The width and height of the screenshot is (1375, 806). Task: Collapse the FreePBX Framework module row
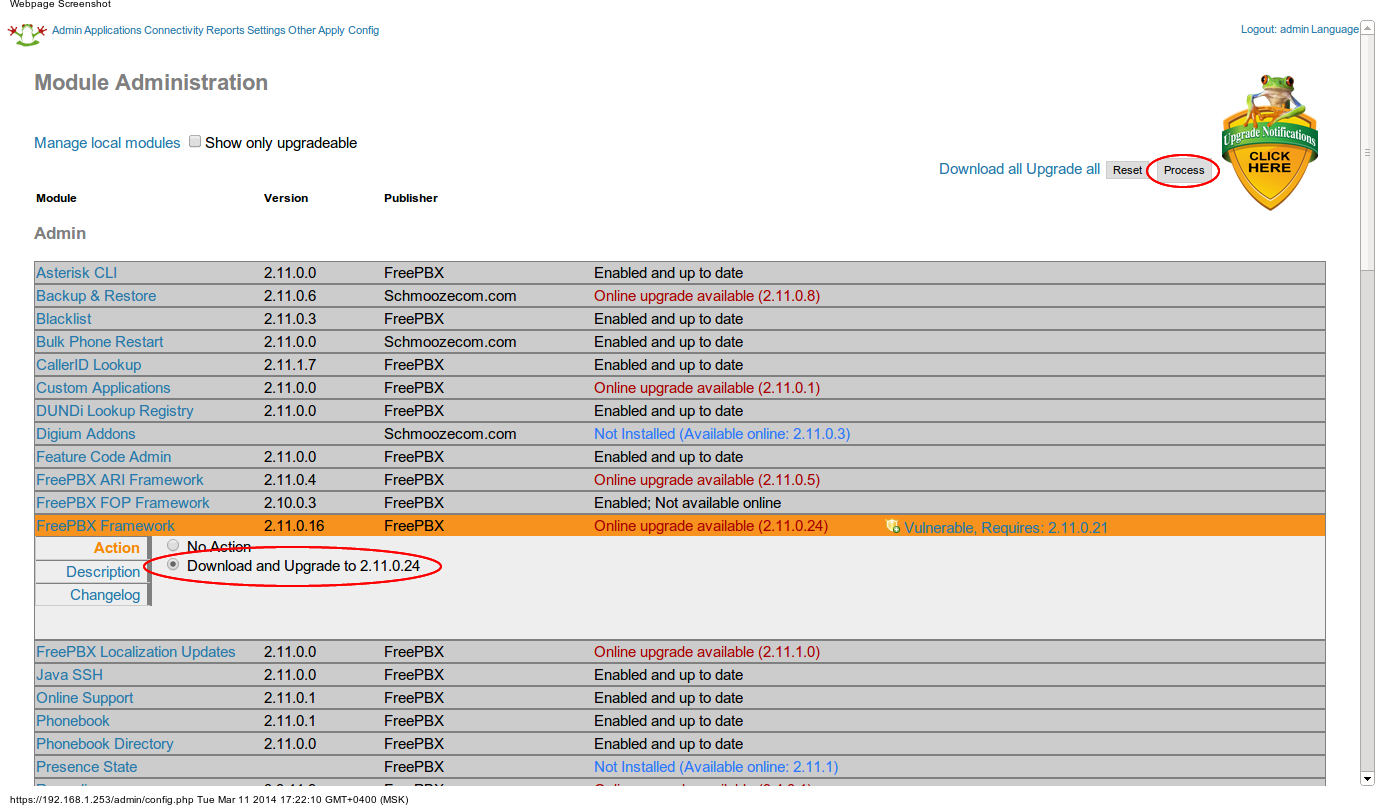coord(105,526)
